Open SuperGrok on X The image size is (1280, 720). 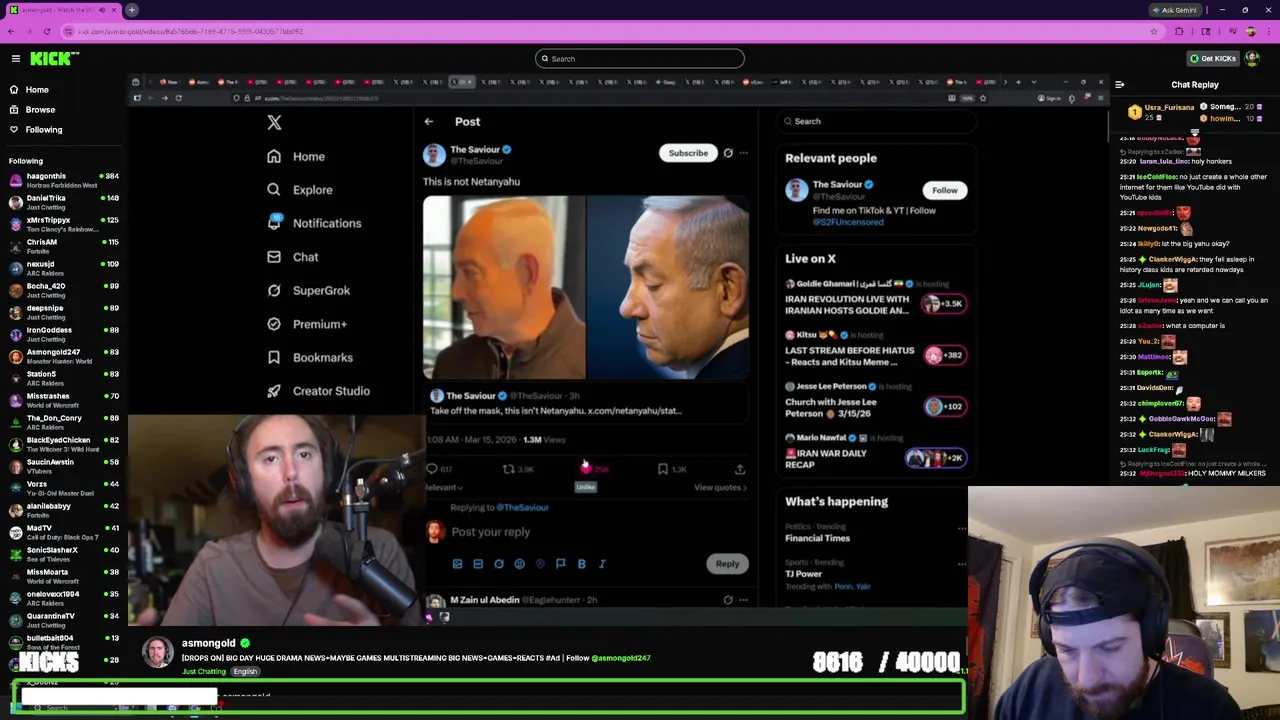coord(308,291)
